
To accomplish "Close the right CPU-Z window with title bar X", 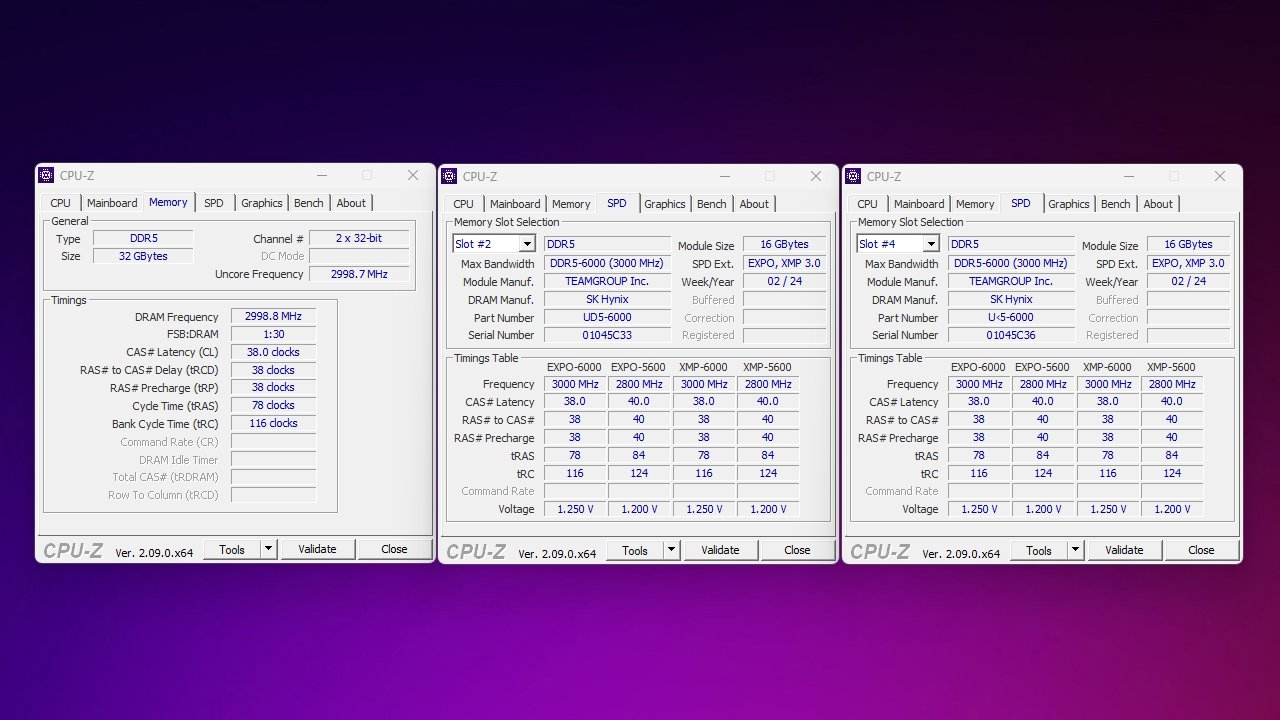I will coord(1220,176).
